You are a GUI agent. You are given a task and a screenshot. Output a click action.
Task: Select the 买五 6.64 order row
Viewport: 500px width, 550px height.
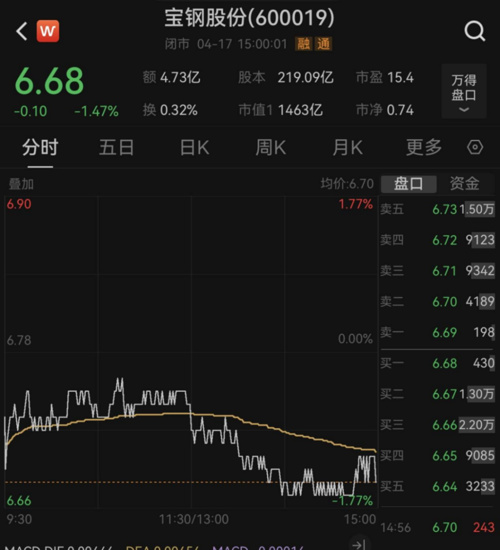click(438, 487)
